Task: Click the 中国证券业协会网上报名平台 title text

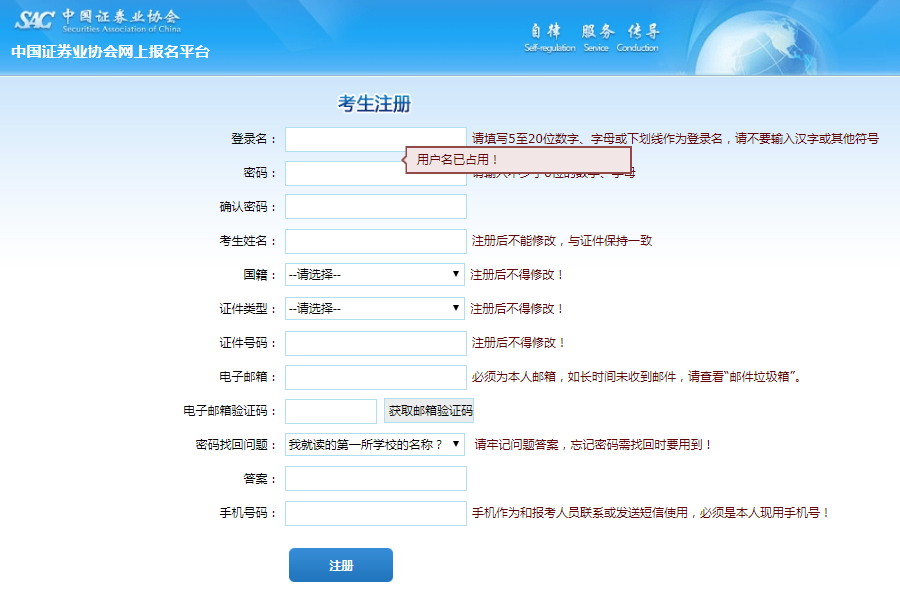Action: point(111,52)
